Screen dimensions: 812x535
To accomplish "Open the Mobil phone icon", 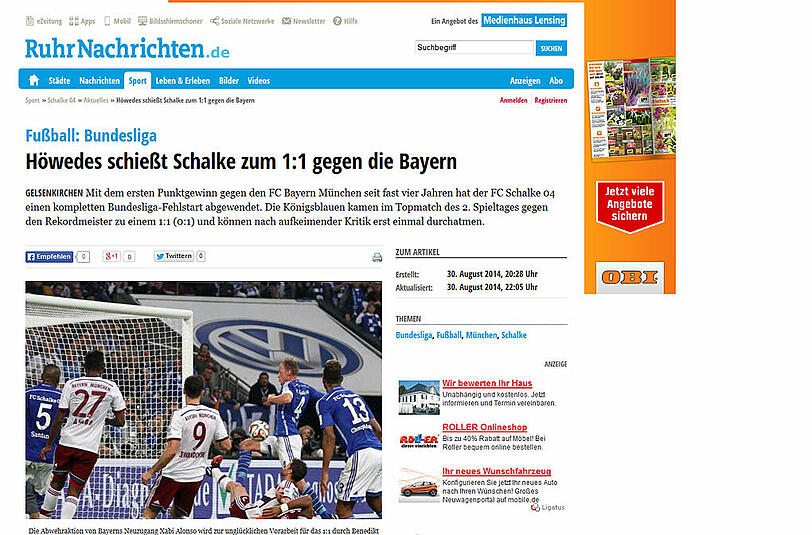I will (107, 21).
